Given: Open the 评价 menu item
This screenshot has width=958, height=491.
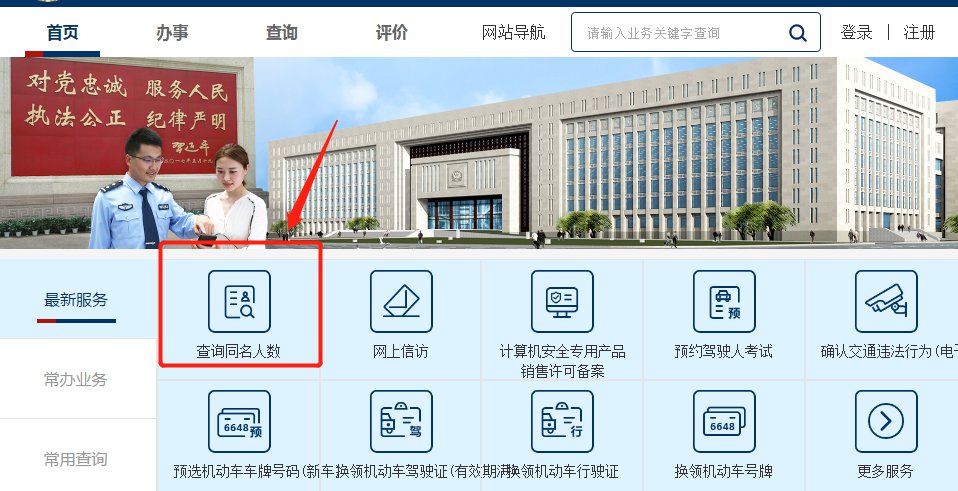Looking at the screenshot, I should [392, 32].
